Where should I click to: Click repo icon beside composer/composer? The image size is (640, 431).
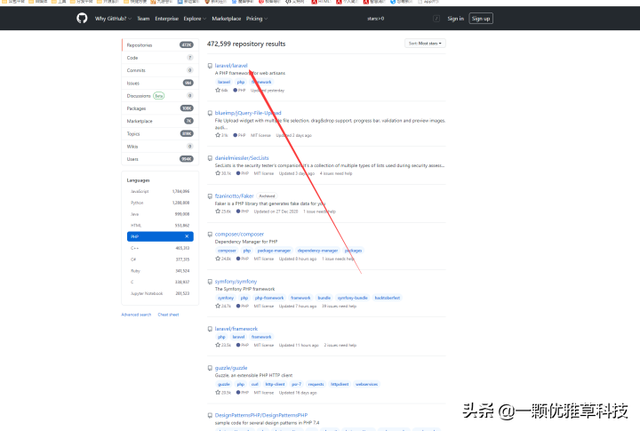(210, 234)
